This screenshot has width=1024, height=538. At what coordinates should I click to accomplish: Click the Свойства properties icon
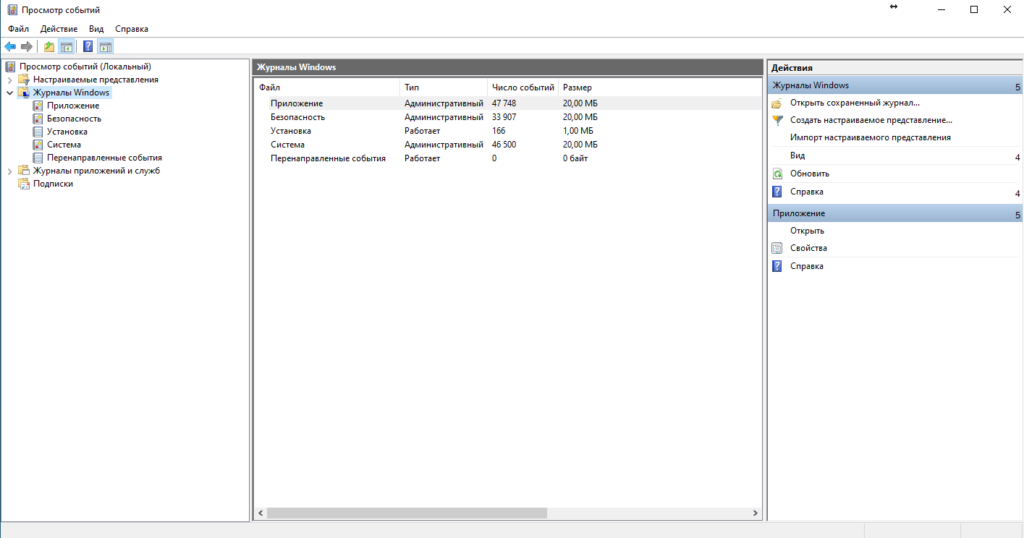pos(777,248)
